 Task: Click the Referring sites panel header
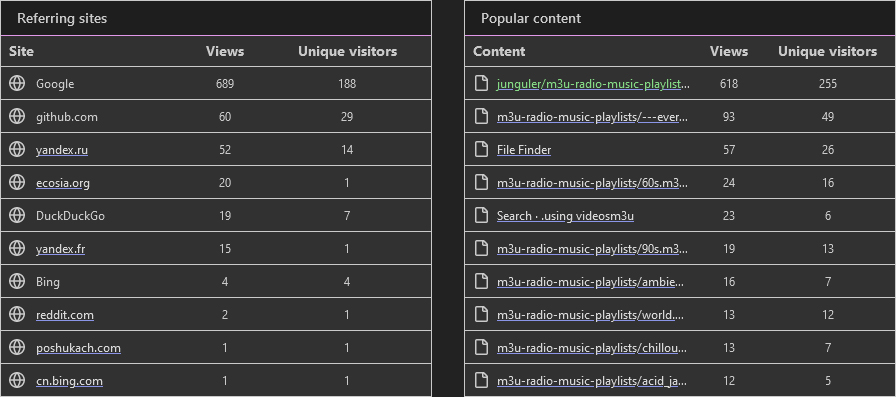pos(216,18)
